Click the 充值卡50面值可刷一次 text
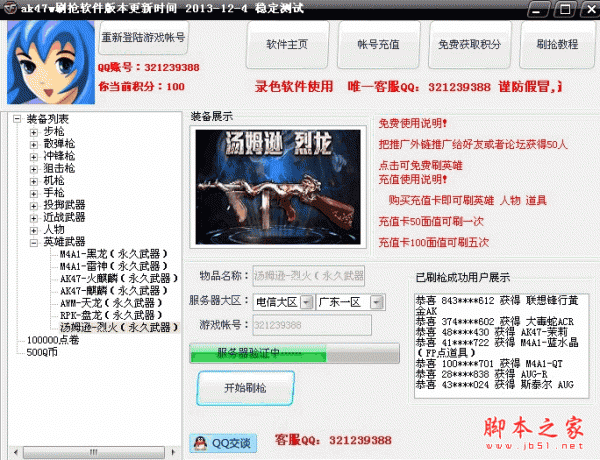Screen dimensions: 600x460 click(431, 221)
